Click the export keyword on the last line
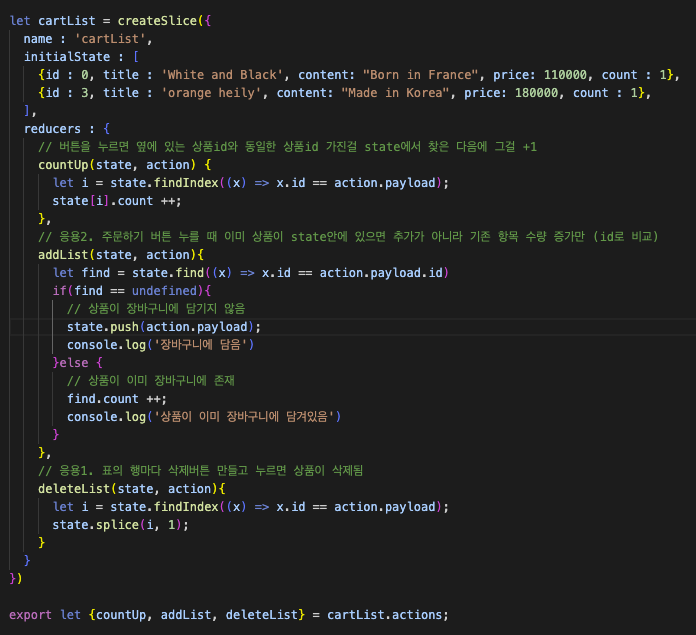This screenshot has width=696, height=635. coord(31,615)
